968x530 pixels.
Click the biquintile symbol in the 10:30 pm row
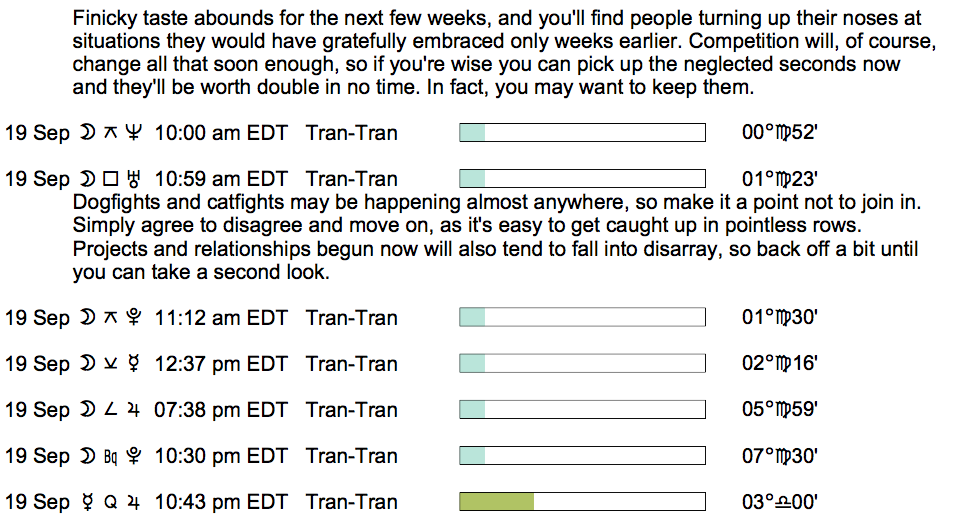(x=111, y=456)
